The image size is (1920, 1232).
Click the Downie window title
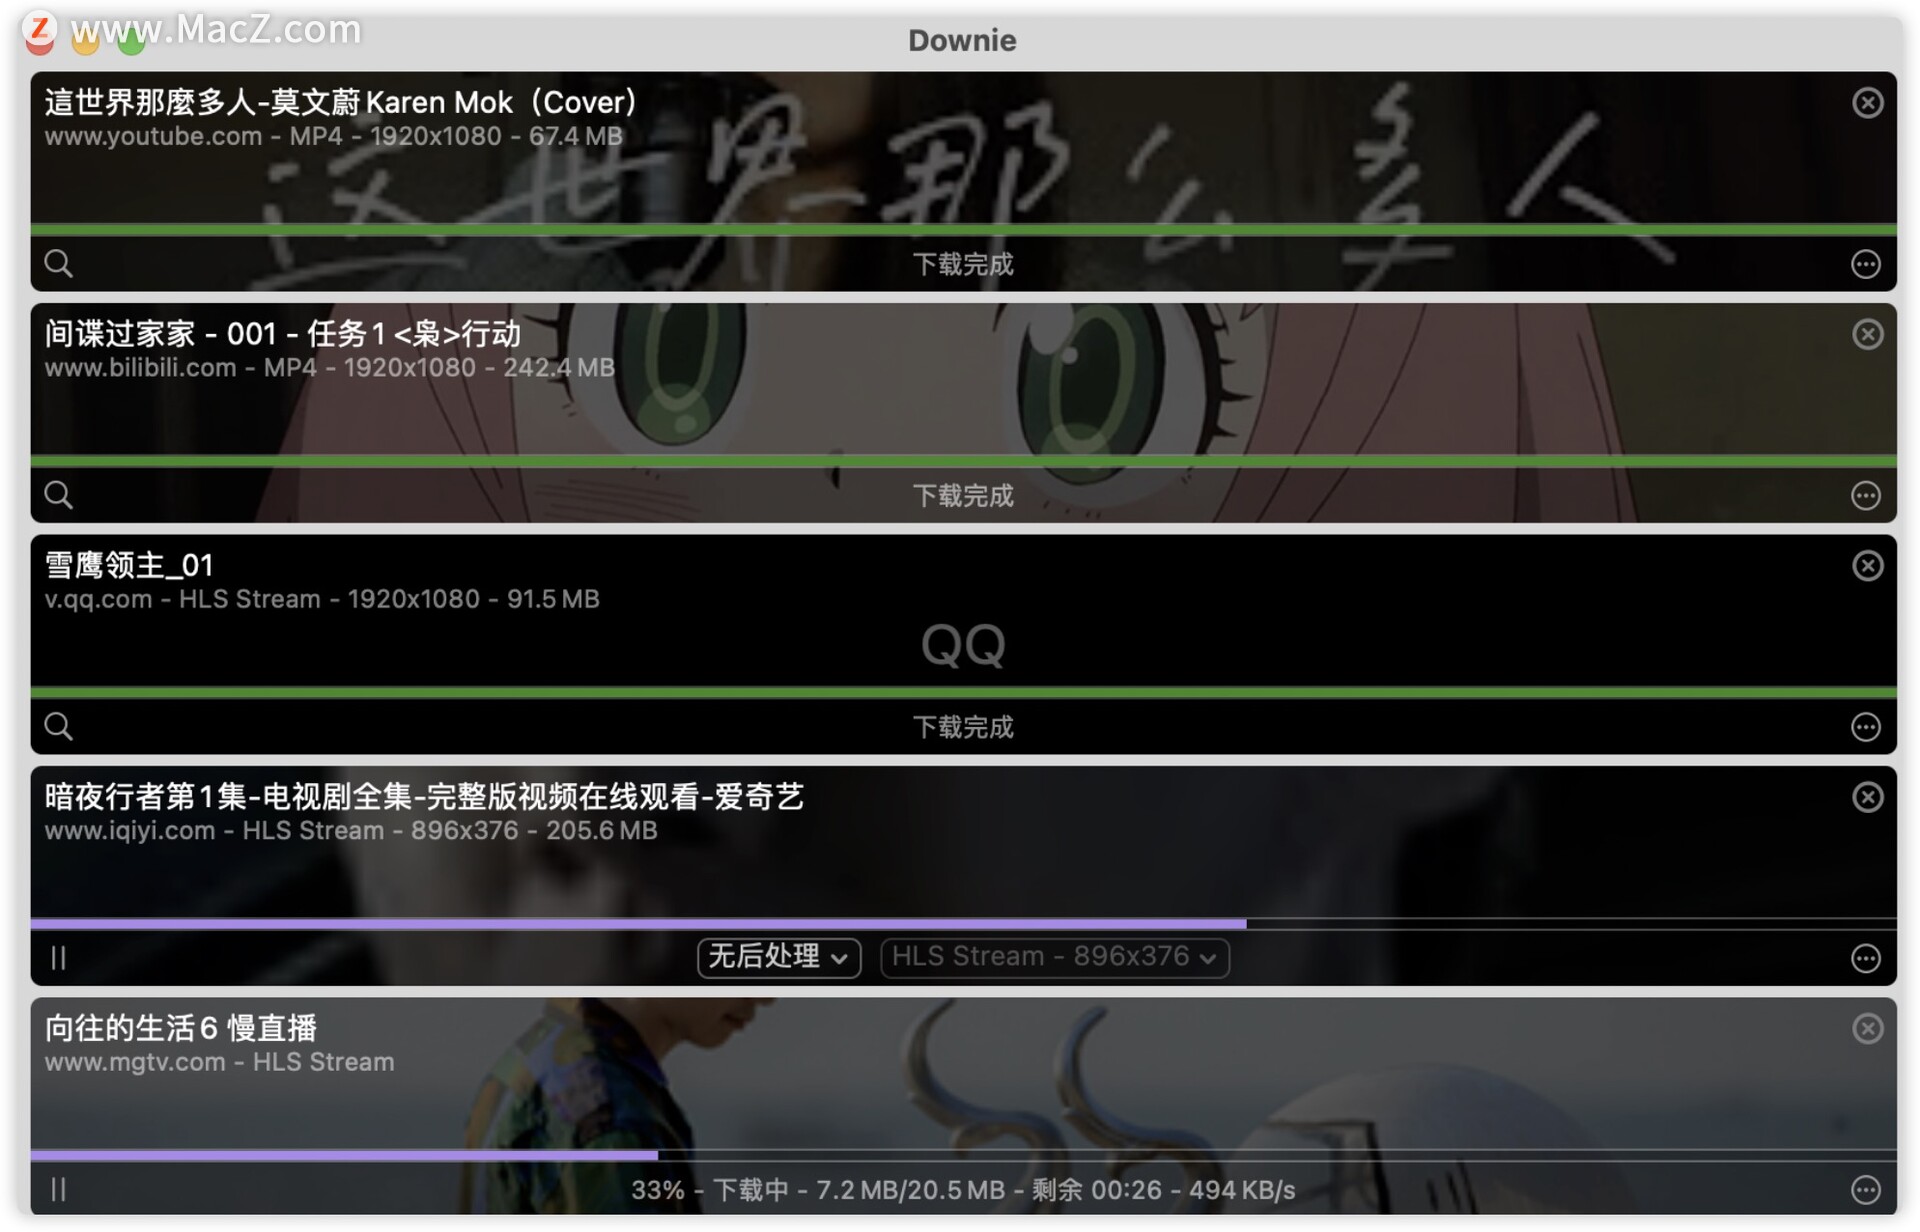click(962, 40)
